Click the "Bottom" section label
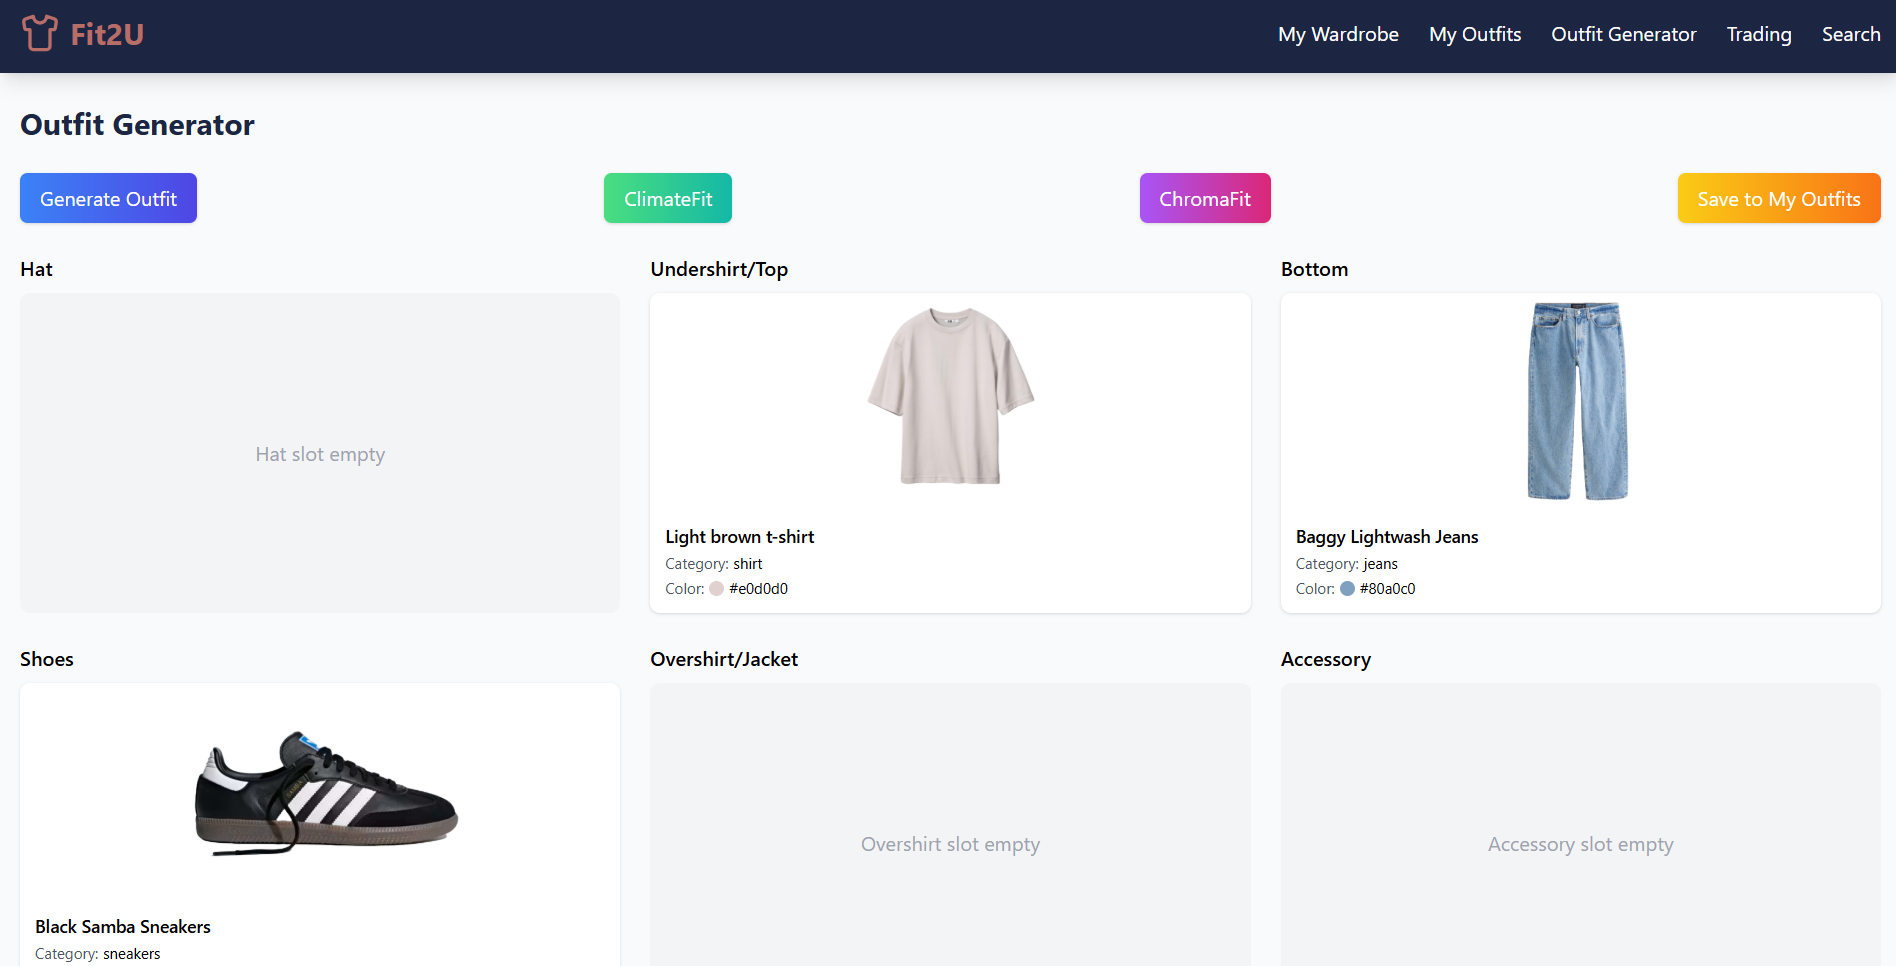The height and width of the screenshot is (966, 1896). [x=1314, y=269]
